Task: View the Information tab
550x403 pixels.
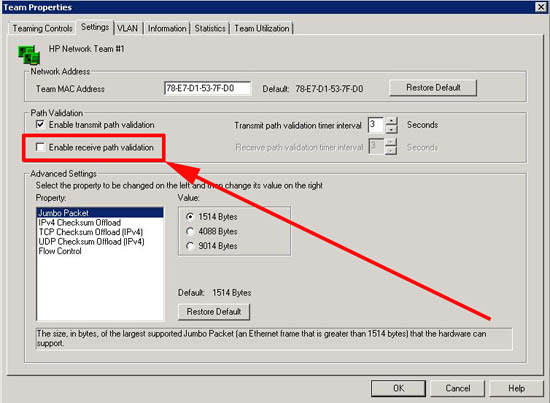Action: 167,28
